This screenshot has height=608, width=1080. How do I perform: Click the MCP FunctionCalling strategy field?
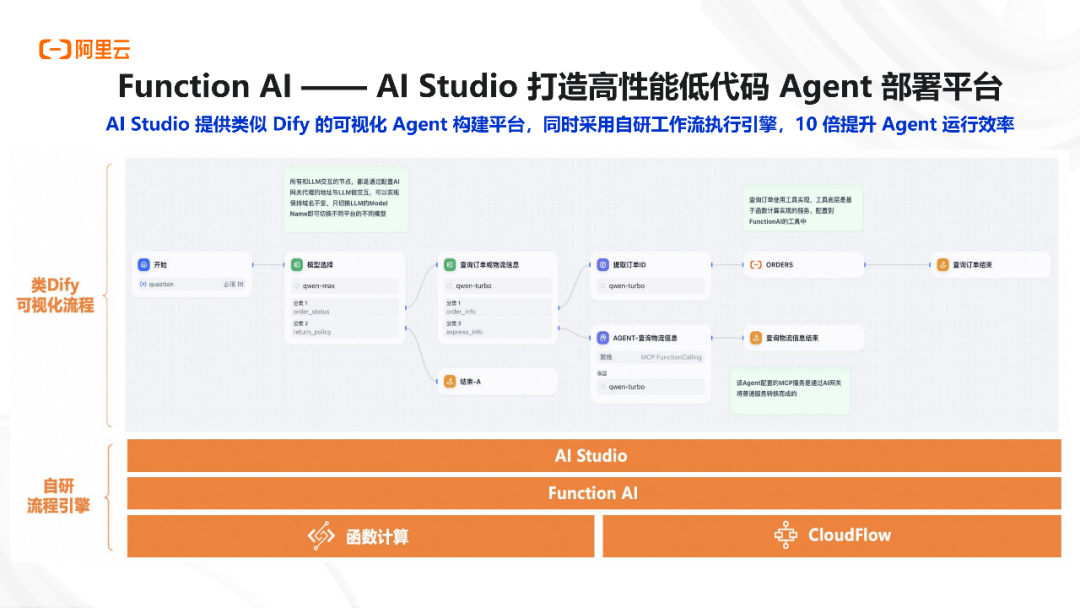tap(651, 357)
